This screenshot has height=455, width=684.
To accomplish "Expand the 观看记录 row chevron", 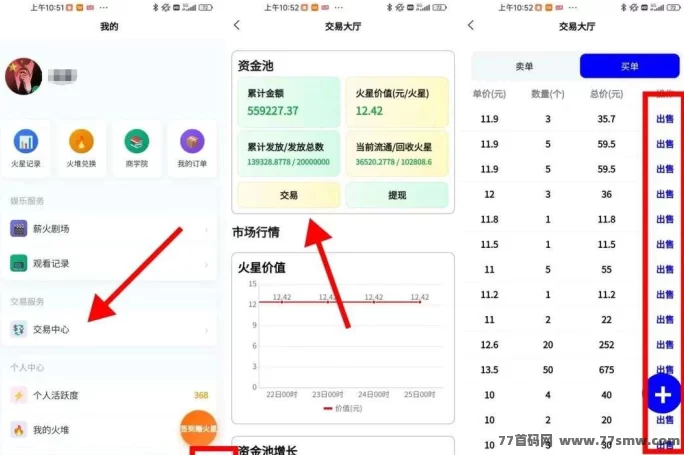I will (206, 264).
